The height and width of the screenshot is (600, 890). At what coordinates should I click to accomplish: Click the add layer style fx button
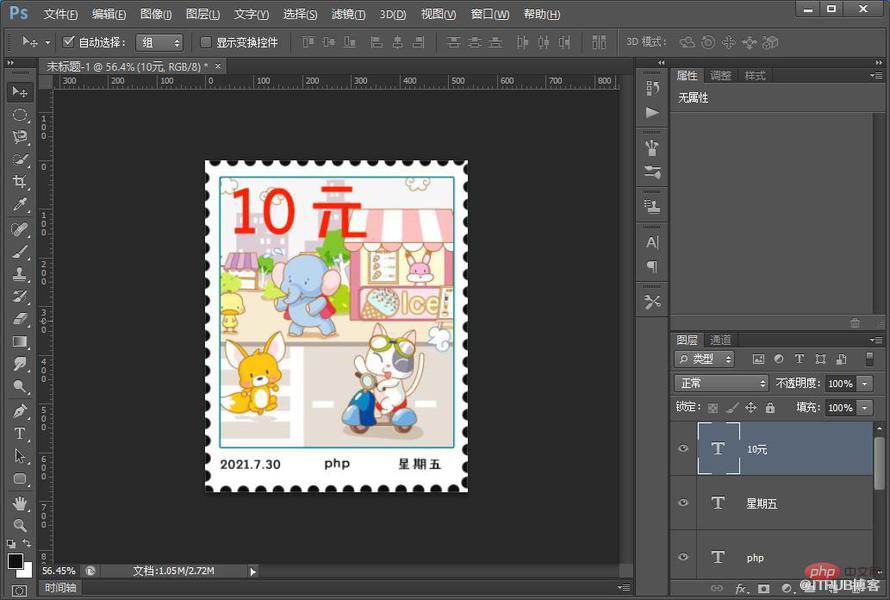pyautogui.click(x=741, y=588)
